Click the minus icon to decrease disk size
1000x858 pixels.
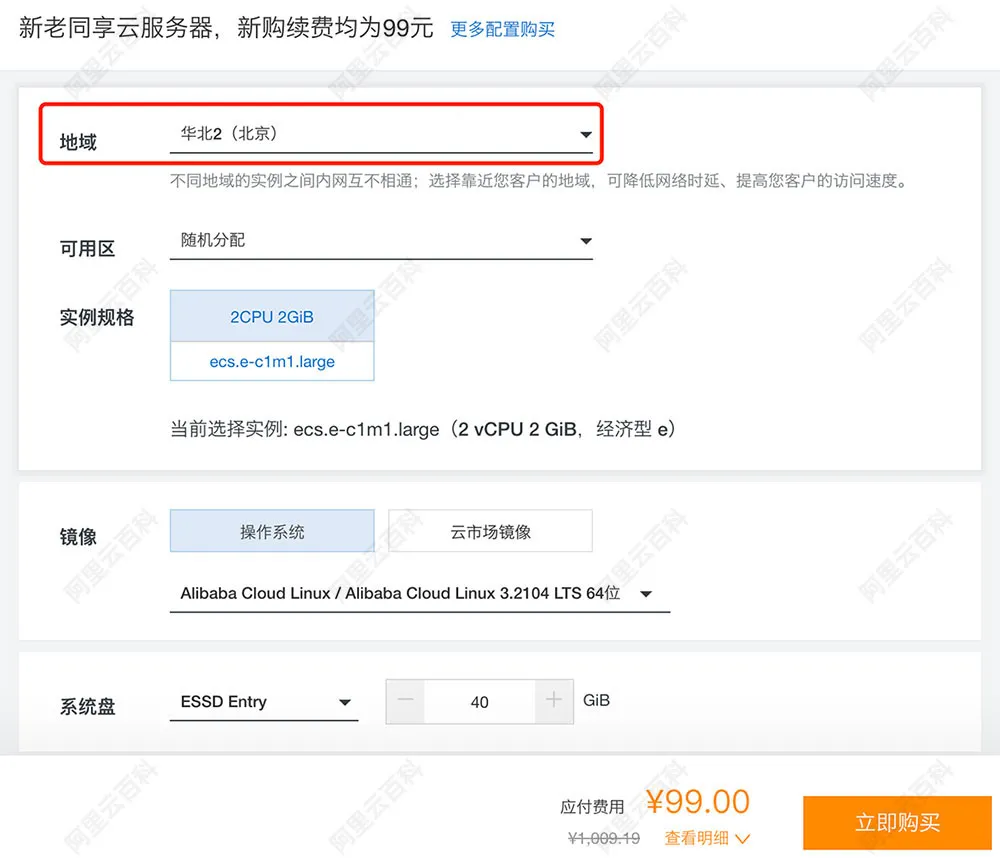404,701
